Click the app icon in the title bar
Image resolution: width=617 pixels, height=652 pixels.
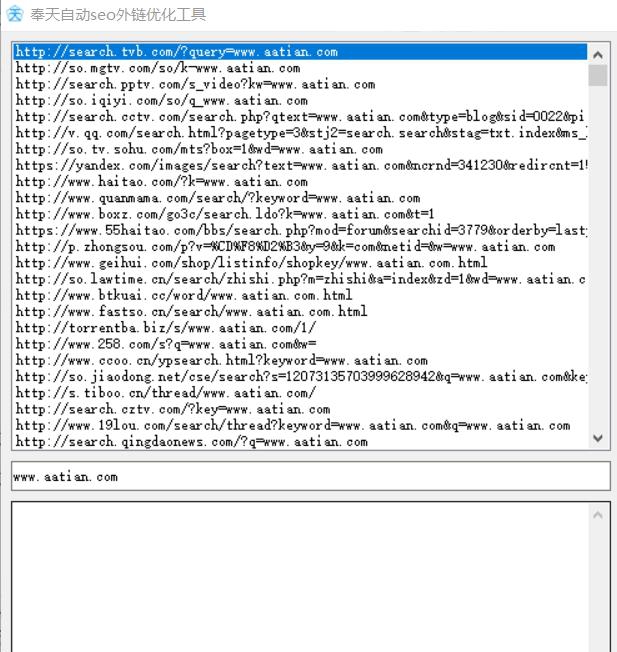pyautogui.click(x=15, y=14)
